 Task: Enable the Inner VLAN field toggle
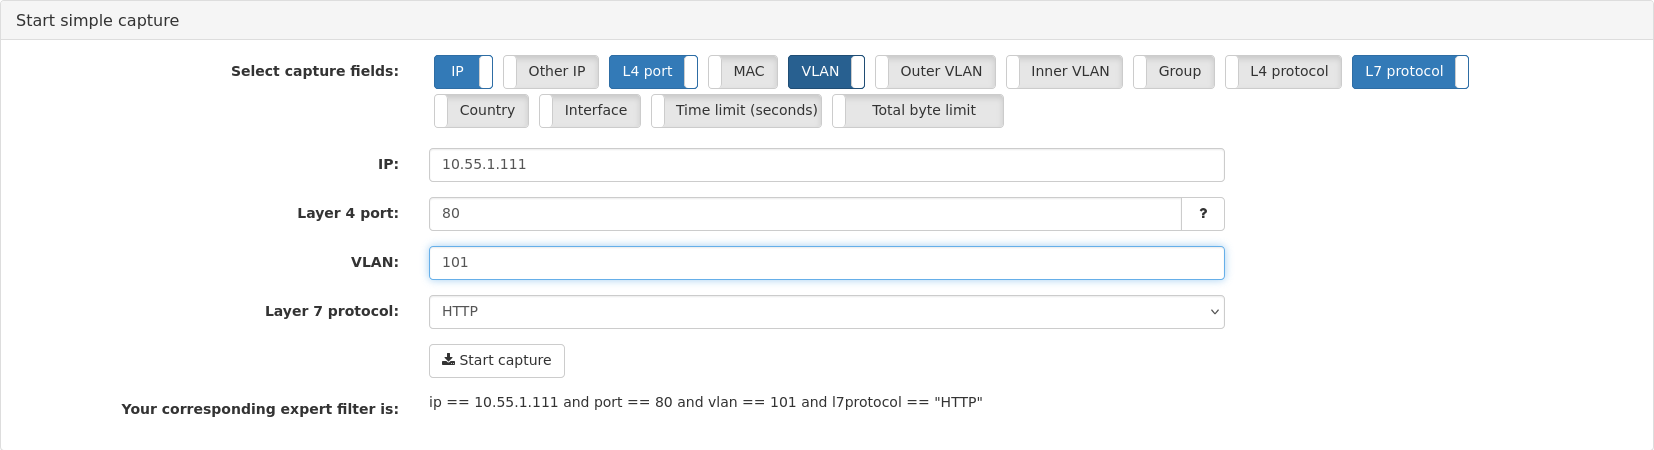1064,72
